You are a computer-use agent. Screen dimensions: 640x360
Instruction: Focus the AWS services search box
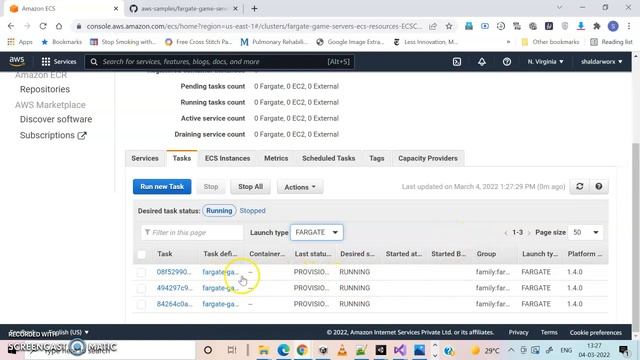click(220, 62)
